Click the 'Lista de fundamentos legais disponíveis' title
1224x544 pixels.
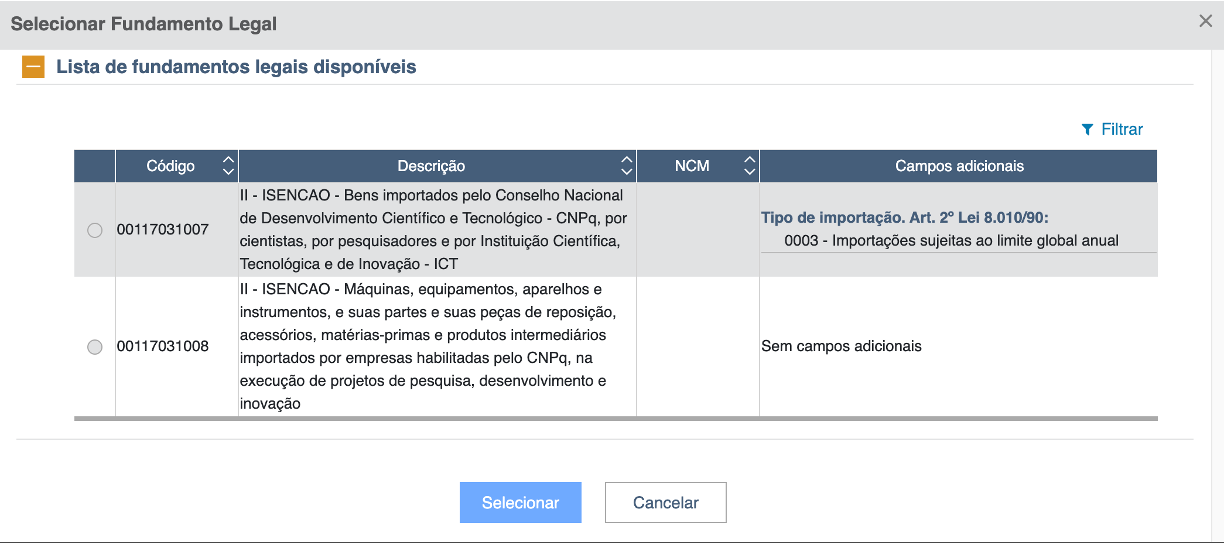tap(236, 67)
